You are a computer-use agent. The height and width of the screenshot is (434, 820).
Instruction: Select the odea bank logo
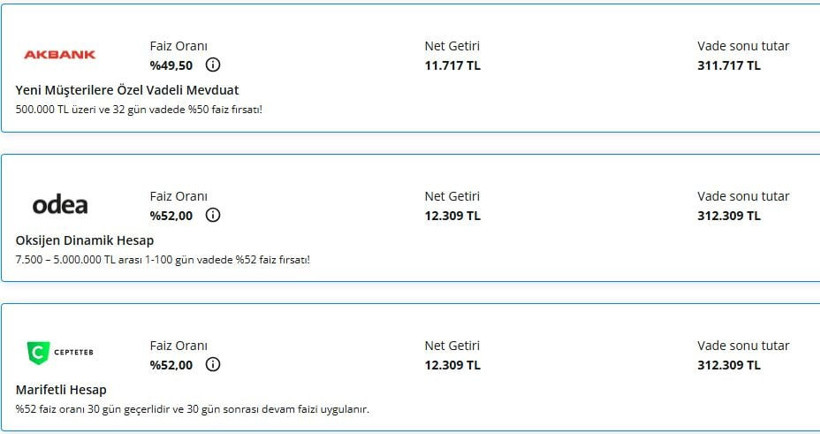click(60, 205)
